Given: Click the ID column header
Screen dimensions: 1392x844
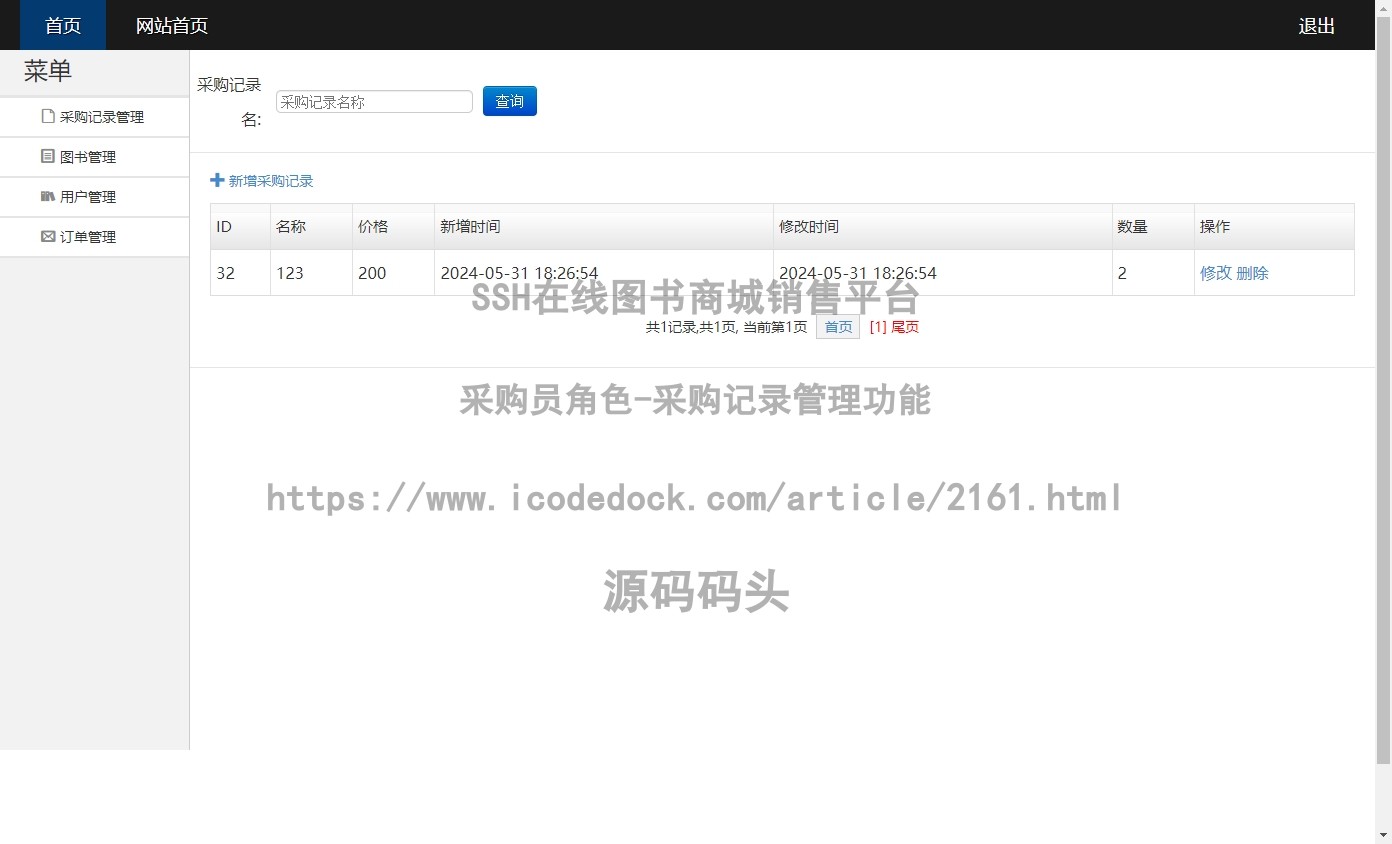Looking at the screenshot, I should point(240,227).
